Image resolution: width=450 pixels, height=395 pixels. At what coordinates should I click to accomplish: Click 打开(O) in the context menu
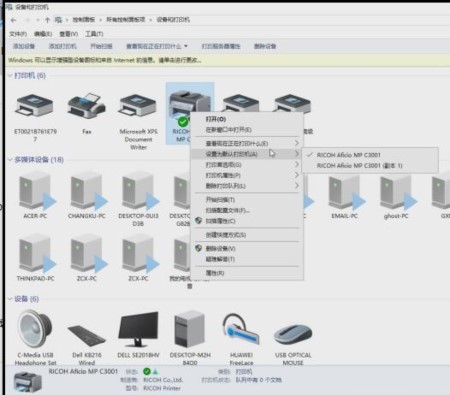click(x=216, y=119)
